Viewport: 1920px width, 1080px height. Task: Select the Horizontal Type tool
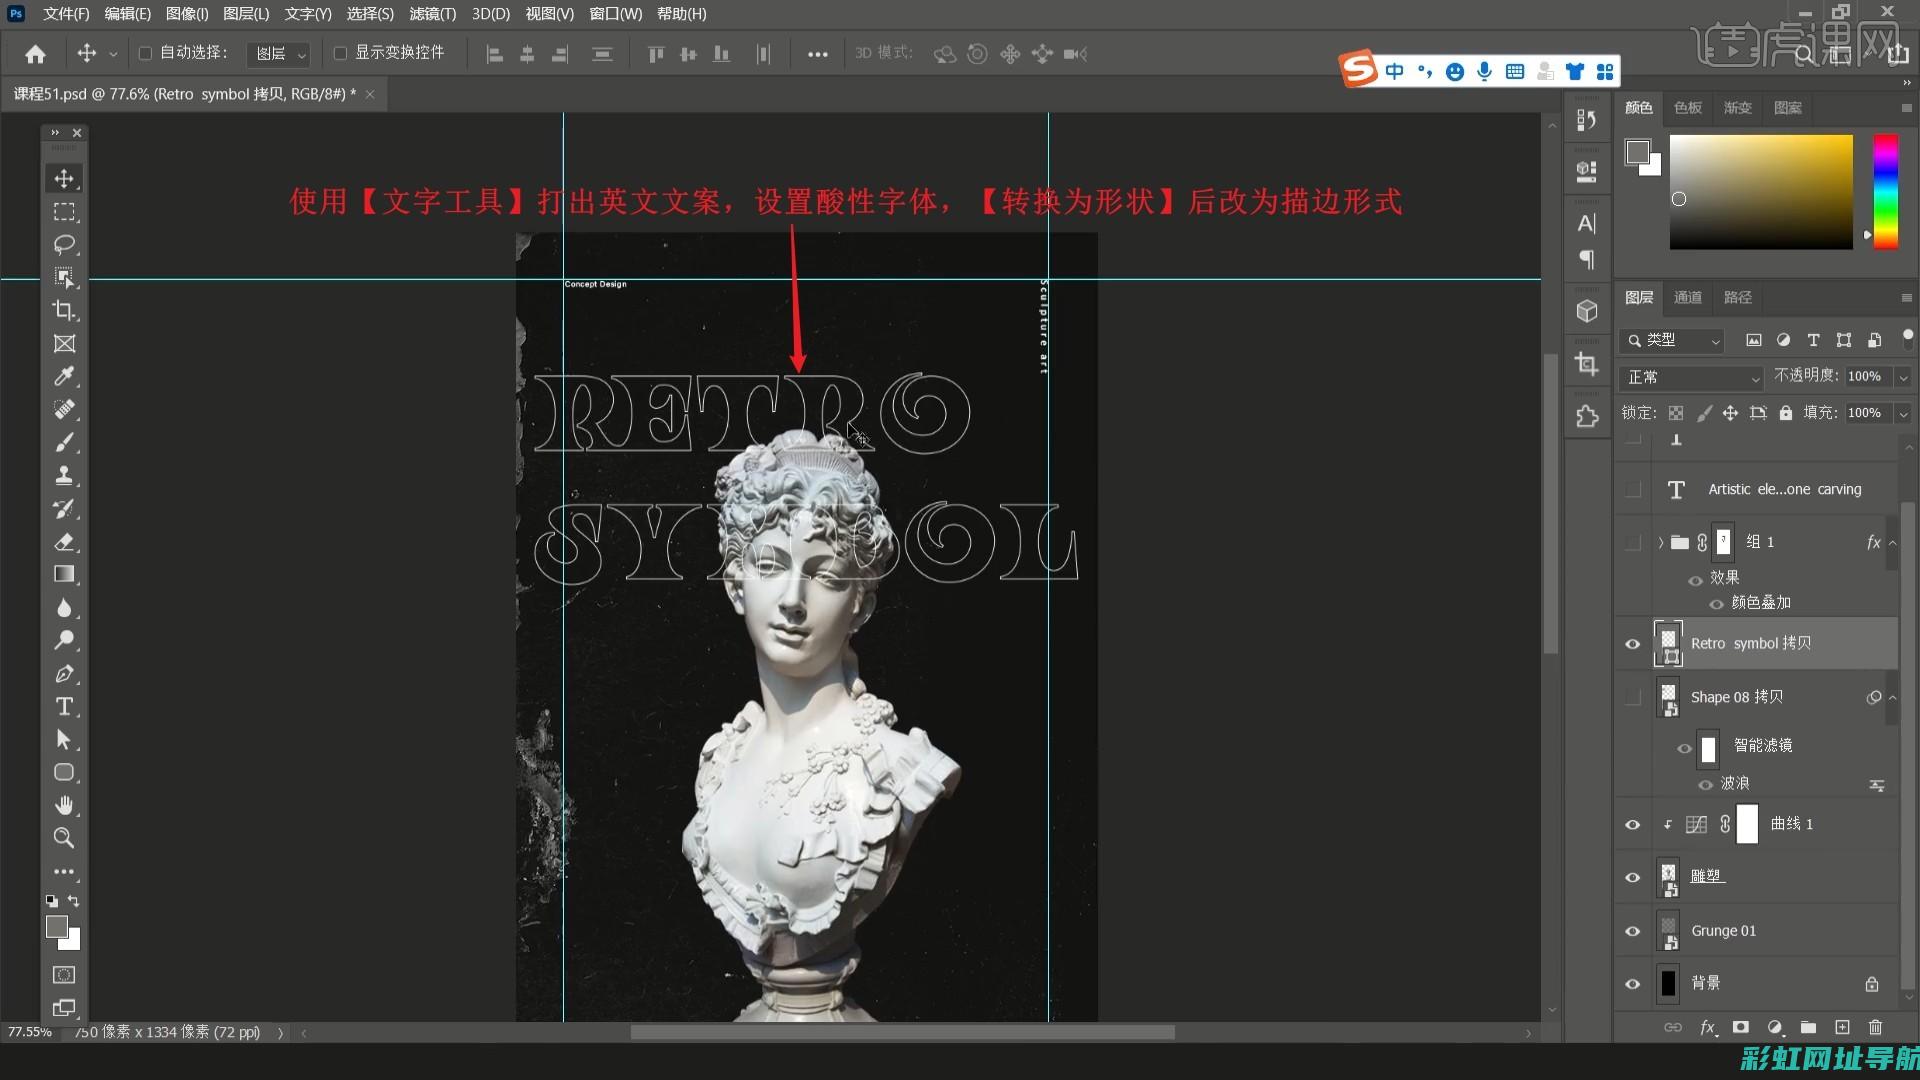pos(64,707)
